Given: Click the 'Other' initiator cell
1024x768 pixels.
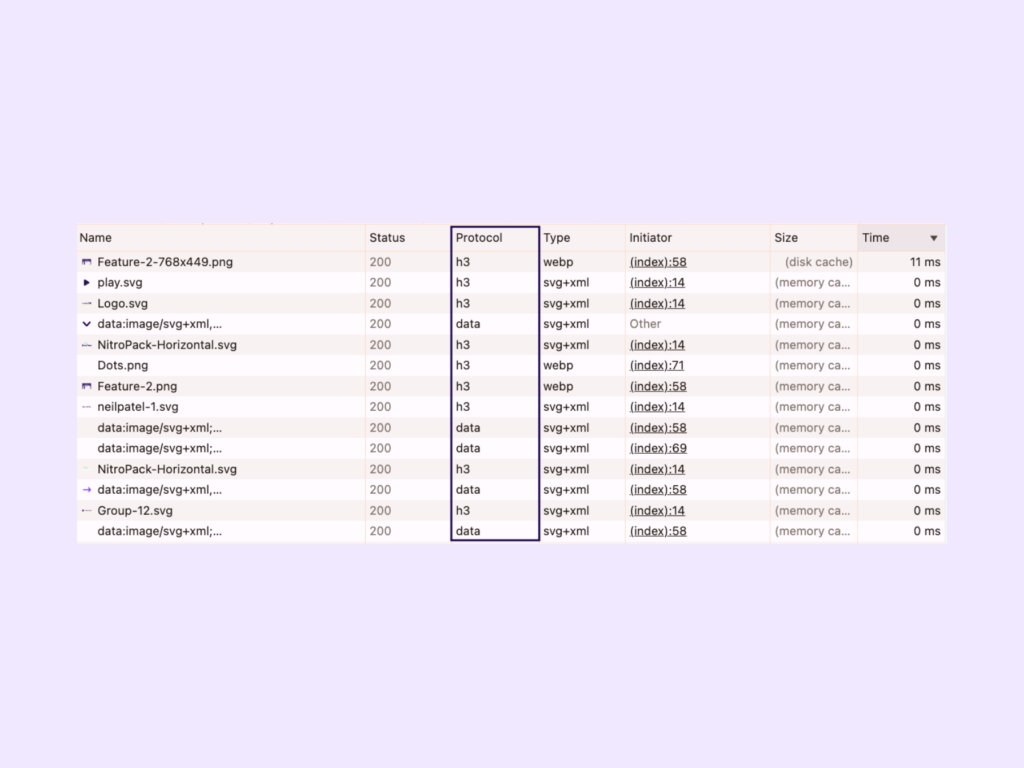Looking at the screenshot, I should (x=645, y=324).
